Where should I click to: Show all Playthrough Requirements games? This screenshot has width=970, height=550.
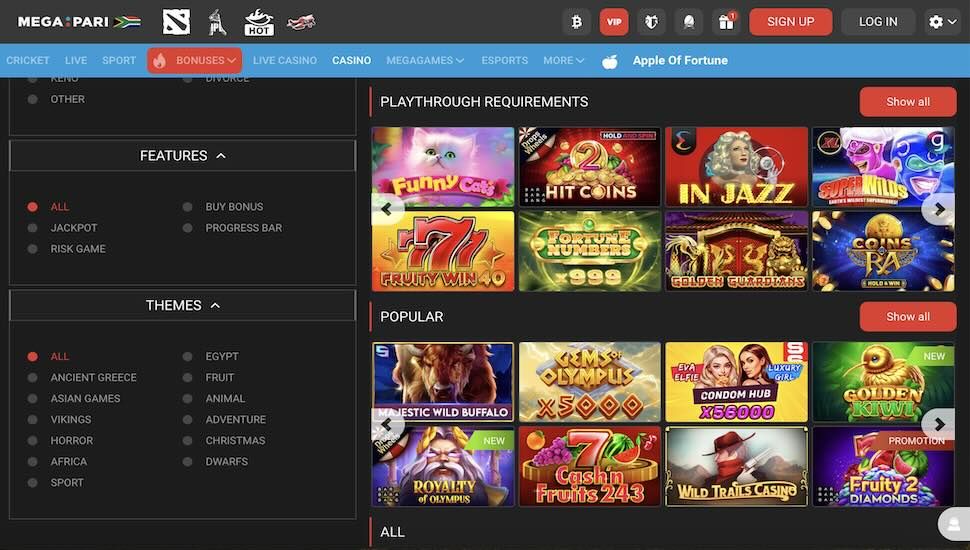coord(908,101)
